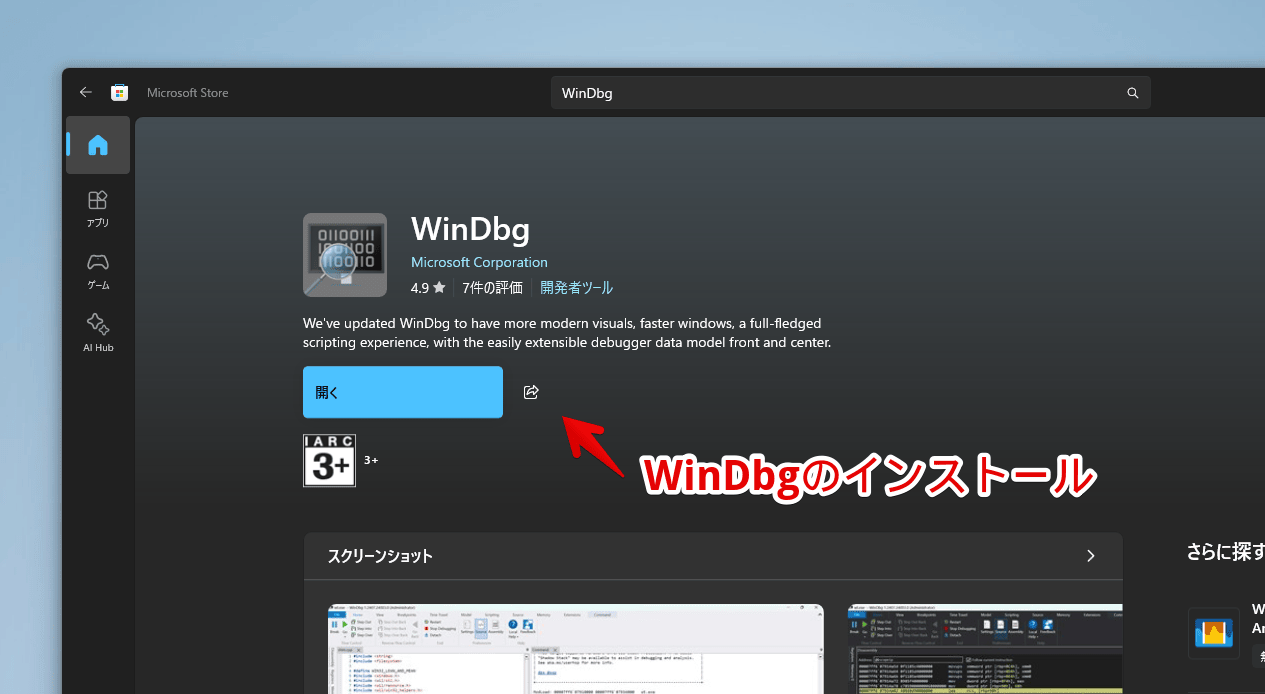Image resolution: width=1265 pixels, height=694 pixels.
Task: Click the WinDbg app icon
Action: (x=345, y=255)
